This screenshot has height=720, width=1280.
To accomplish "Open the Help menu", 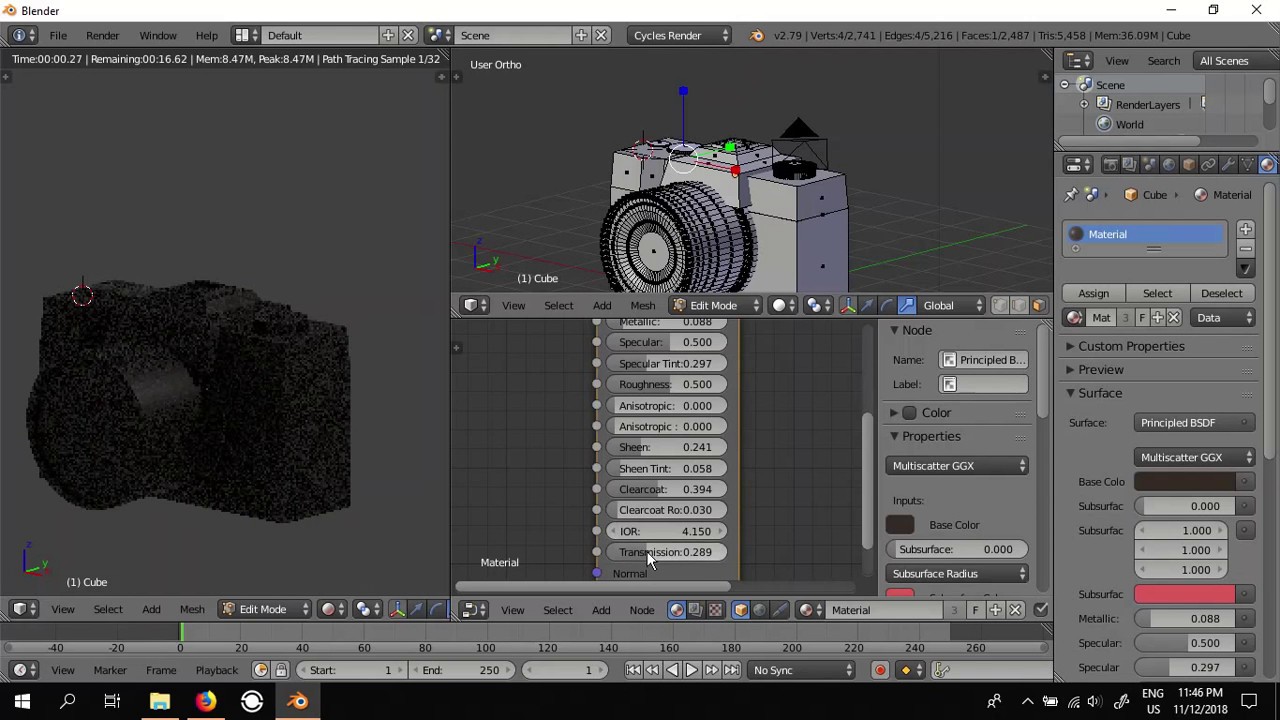I will point(206,36).
